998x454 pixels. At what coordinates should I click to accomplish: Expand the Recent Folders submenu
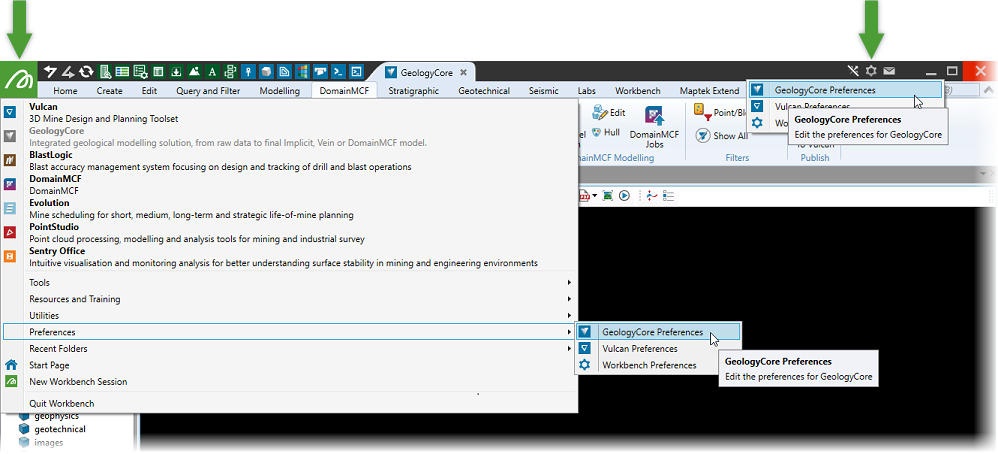point(290,348)
